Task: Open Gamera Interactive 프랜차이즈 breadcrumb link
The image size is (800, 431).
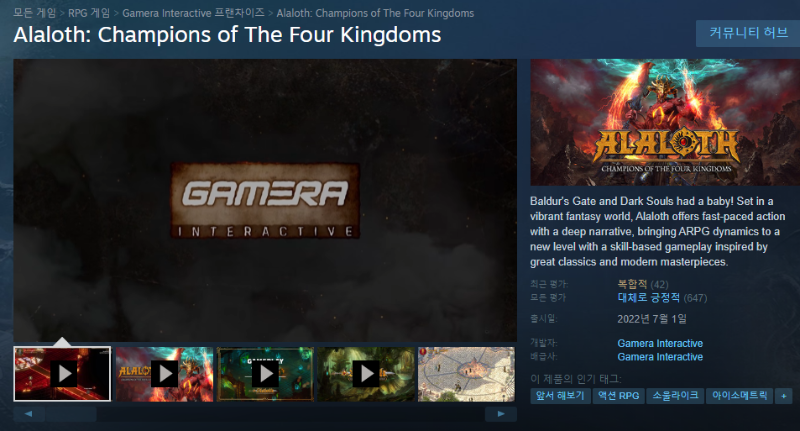Action: tap(193, 13)
